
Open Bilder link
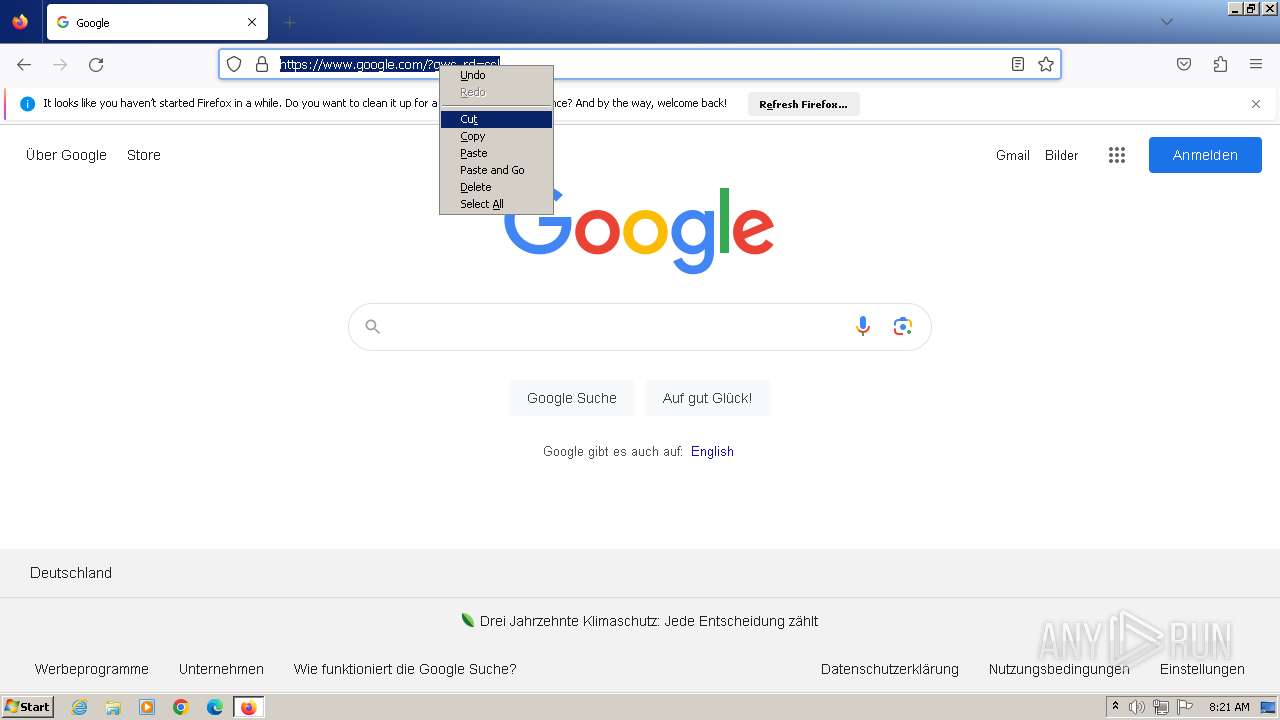1062,155
